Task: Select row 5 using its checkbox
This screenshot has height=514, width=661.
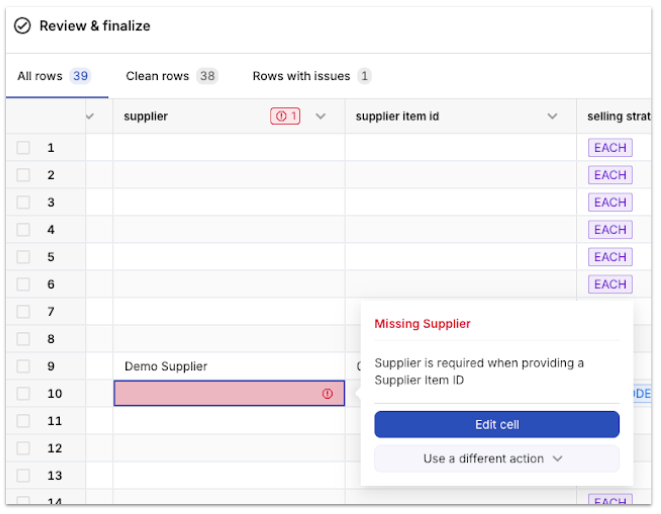Action: pos(23,257)
